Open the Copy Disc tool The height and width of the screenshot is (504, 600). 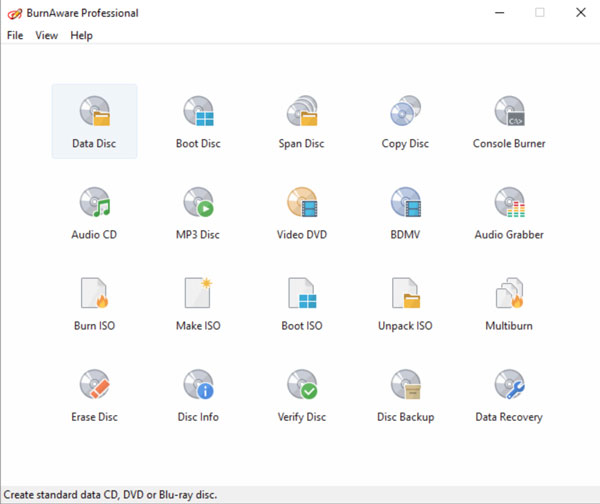coord(405,121)
